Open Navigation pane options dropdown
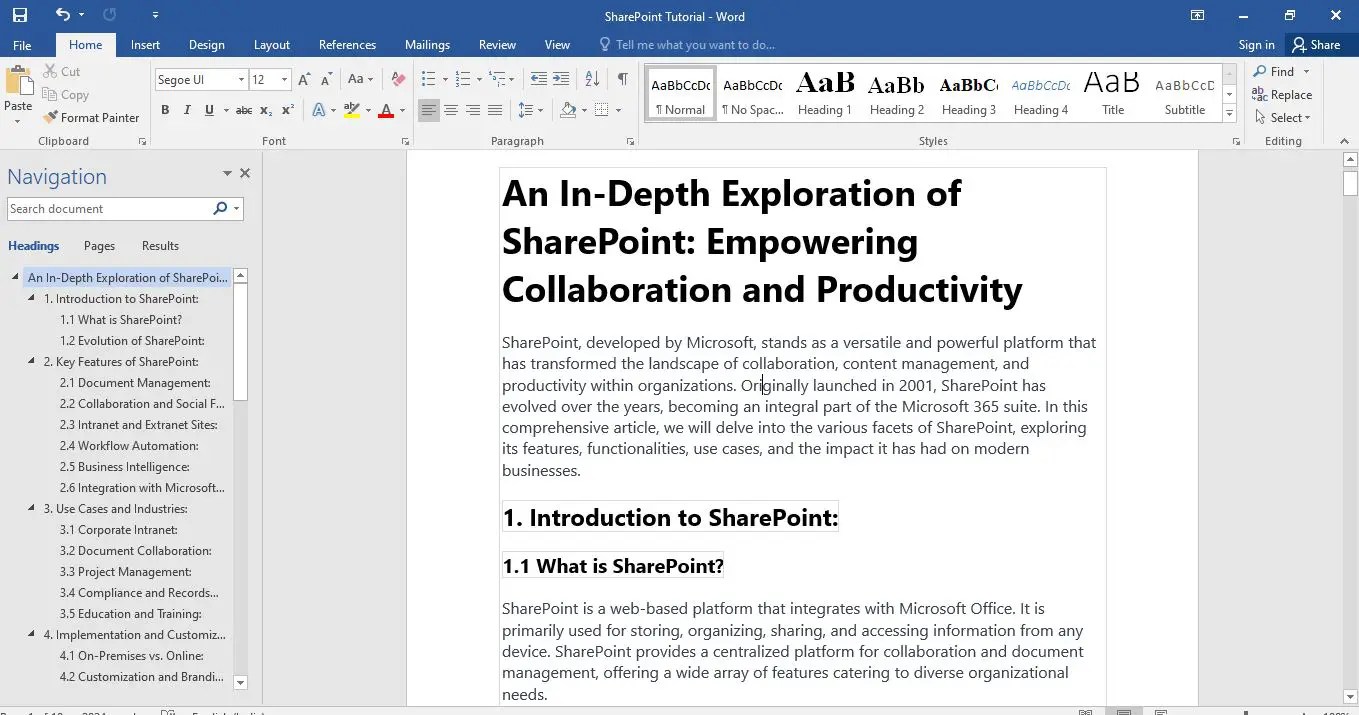1359x715 pixels. (x=227, y=174)
